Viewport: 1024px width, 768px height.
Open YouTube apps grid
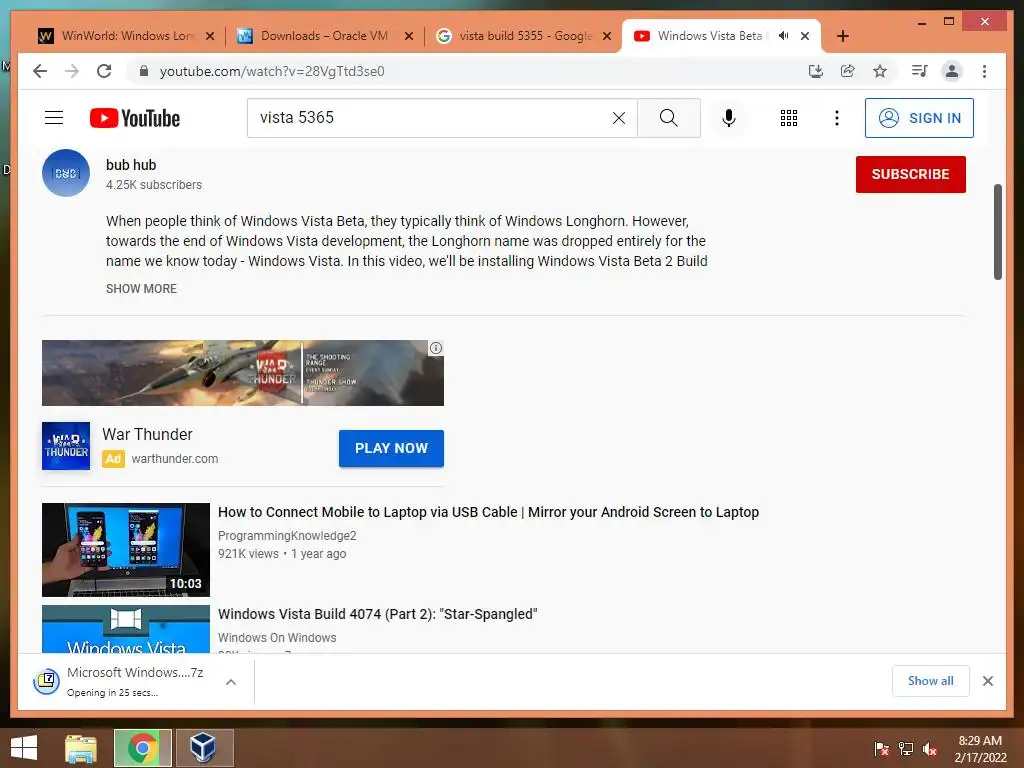[789, 118]
